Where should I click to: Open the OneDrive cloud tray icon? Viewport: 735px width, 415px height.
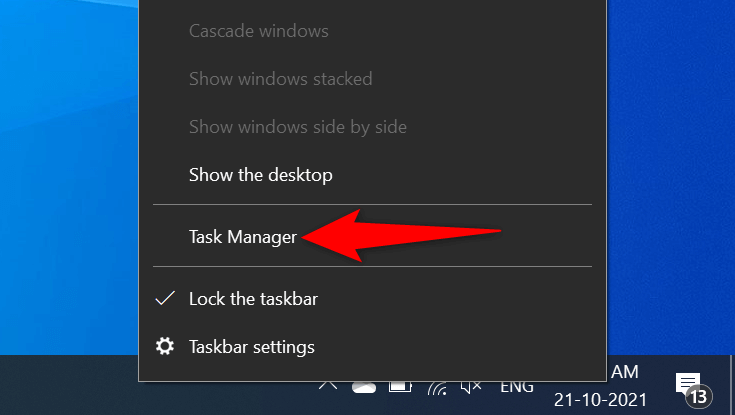click(363, 387)
